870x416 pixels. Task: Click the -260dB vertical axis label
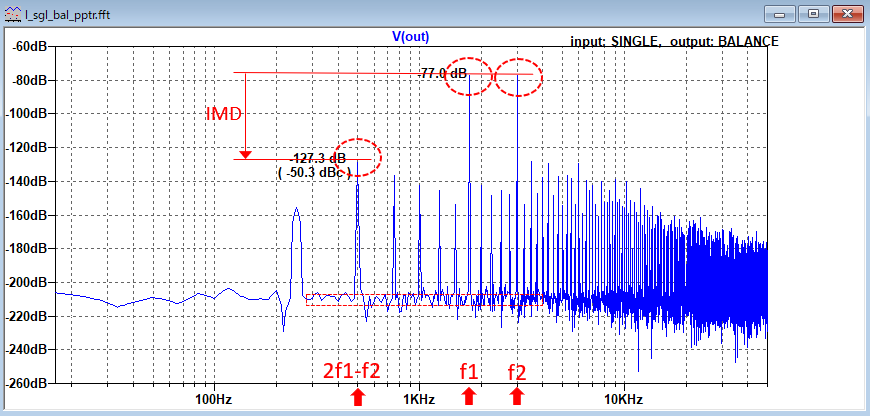pyautogui.click(x=26, y=384)
